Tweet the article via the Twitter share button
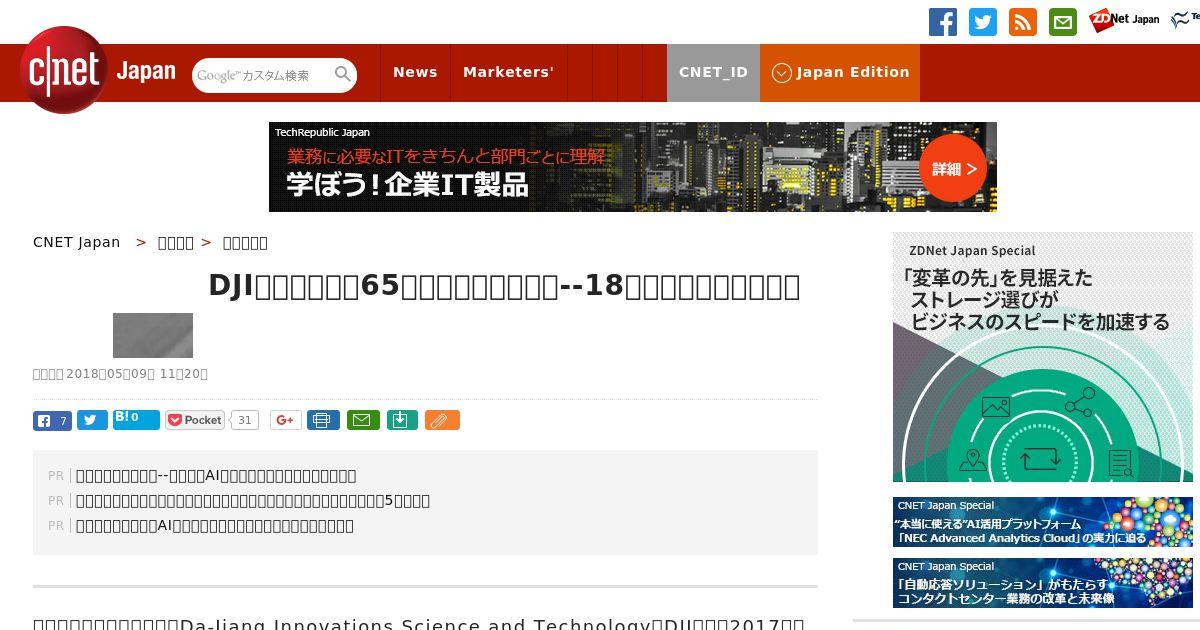This screenshot has height=630, width=1200. click(x=92, y=421)
